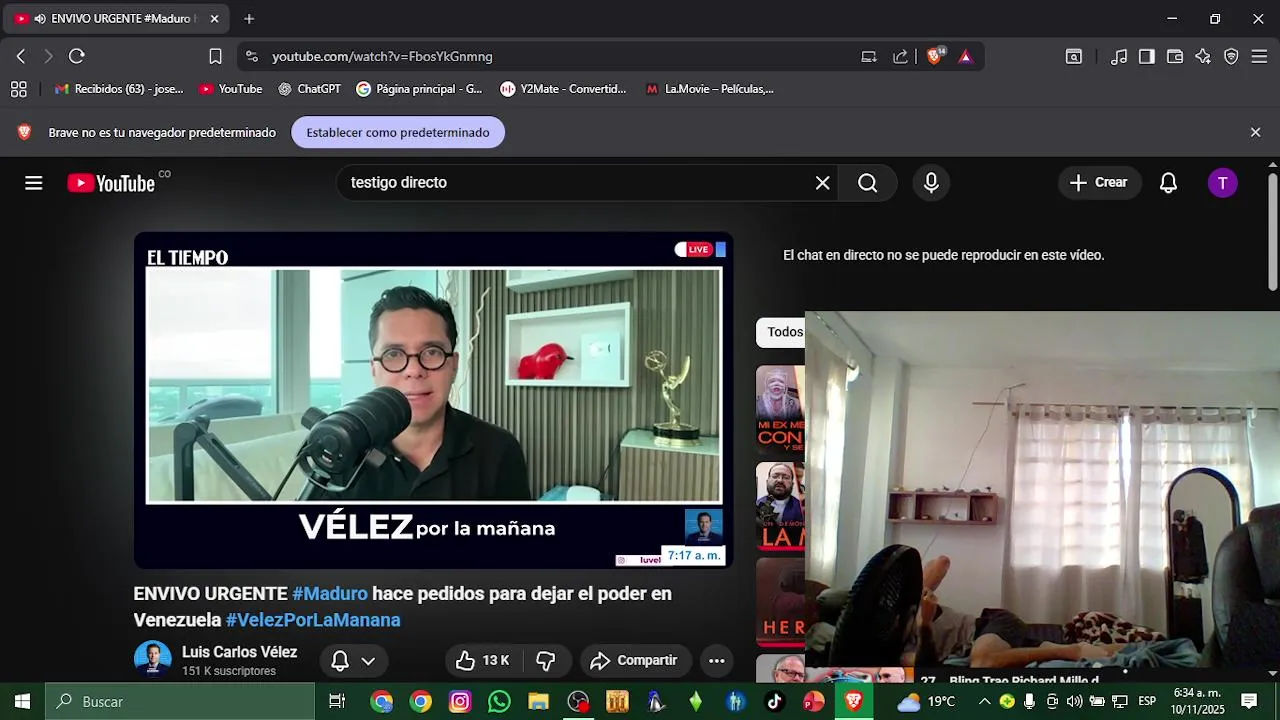Open the YouTube bookmark
This screenshot has width=1280, height=720.
click(231, 89)
